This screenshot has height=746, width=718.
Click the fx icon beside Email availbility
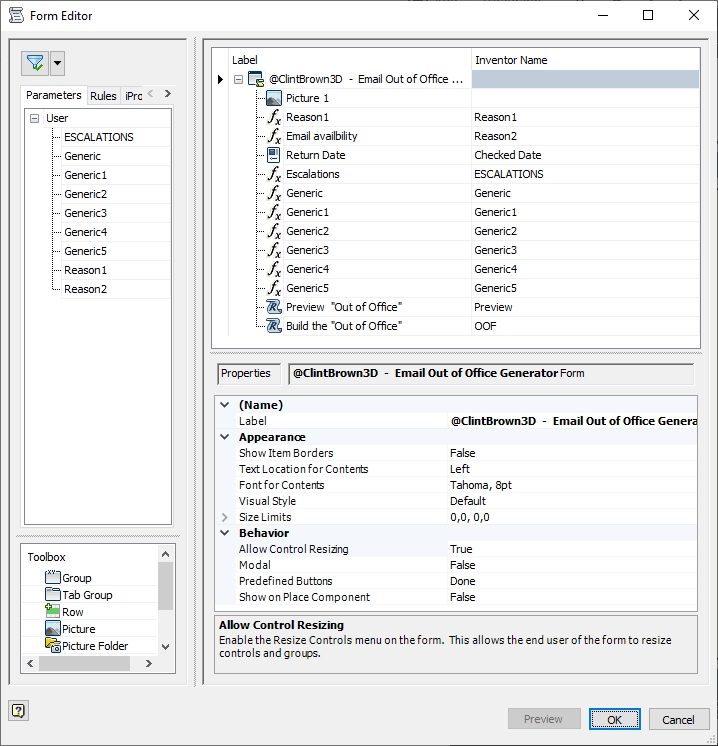tap(274, 136)
